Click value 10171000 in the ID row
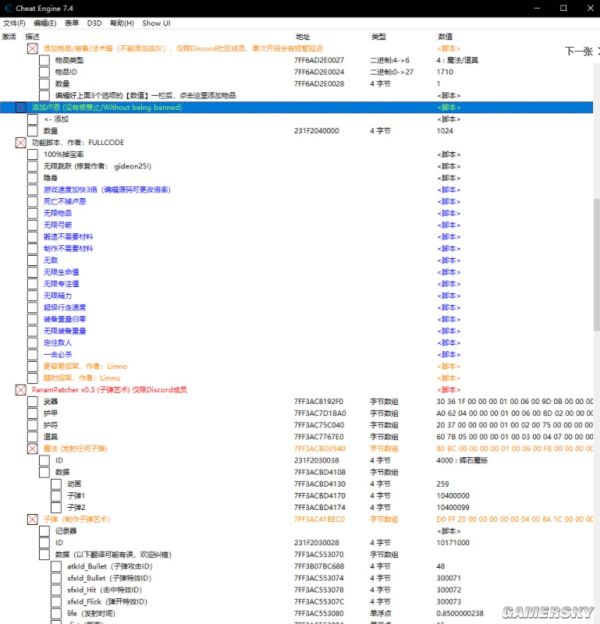The image size is (600, 624). [x=453, y=543]
